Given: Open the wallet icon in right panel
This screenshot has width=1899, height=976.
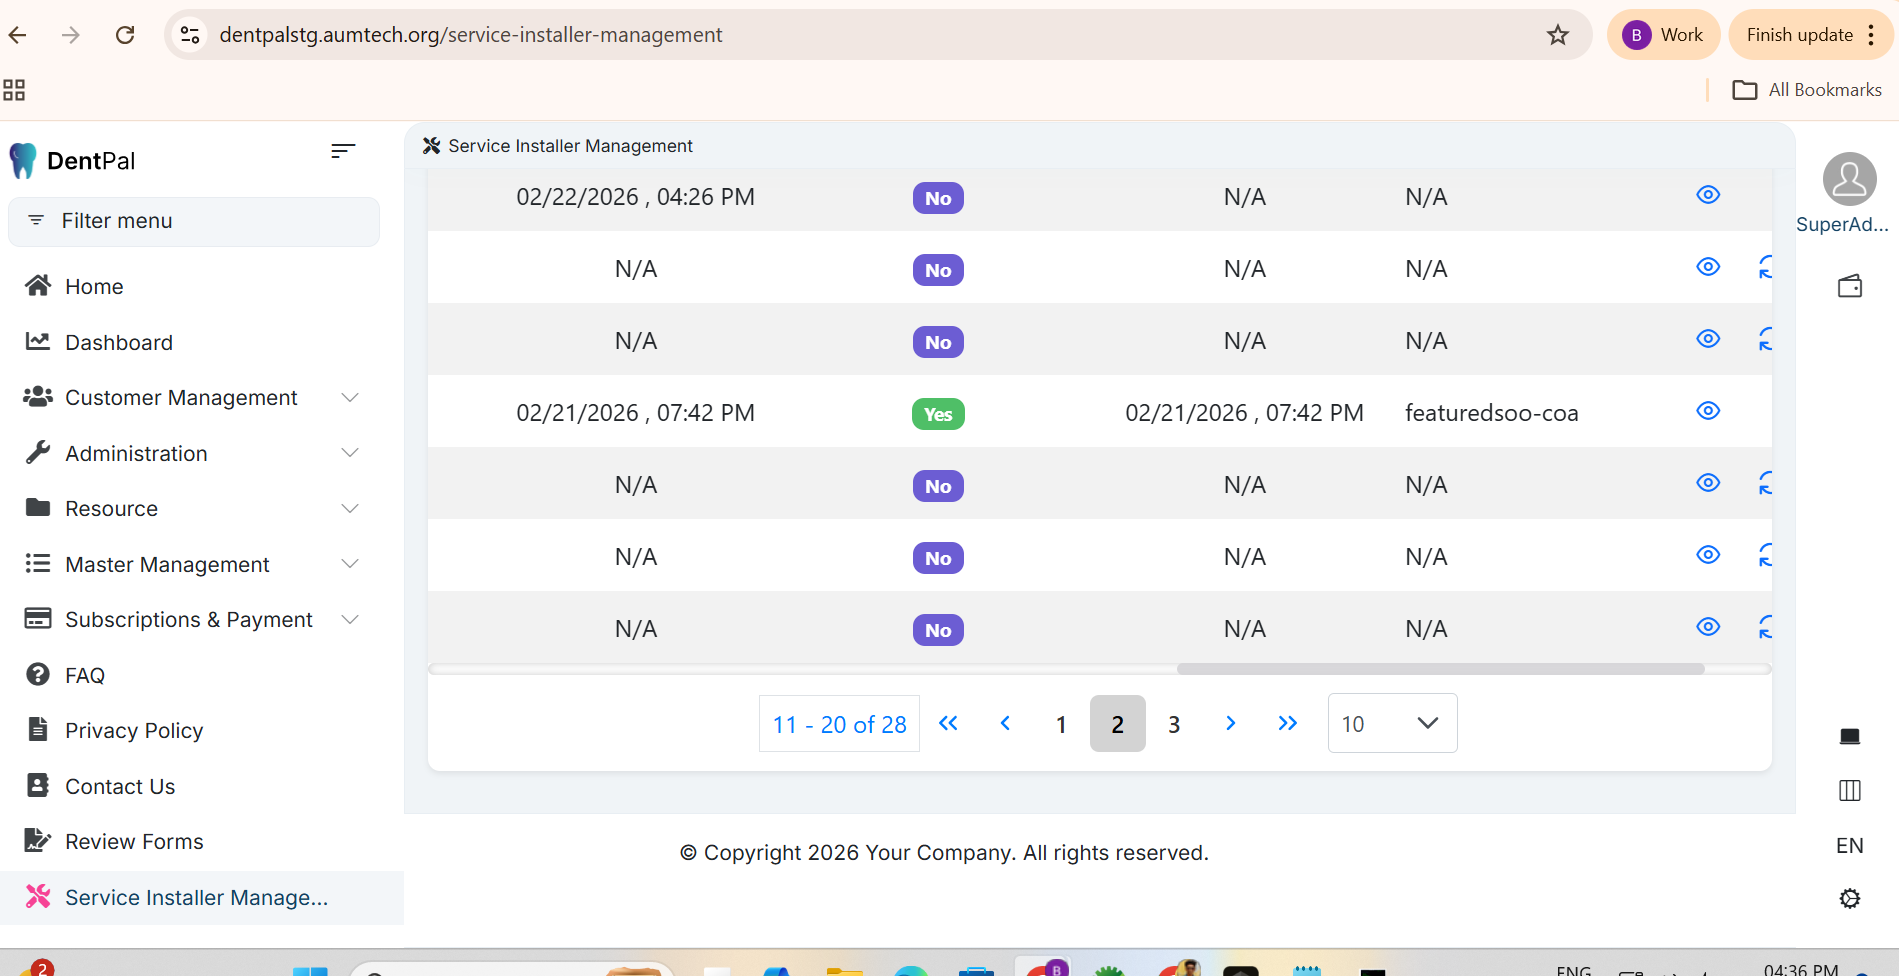Looking at the screenshot, I should 1849,287.
